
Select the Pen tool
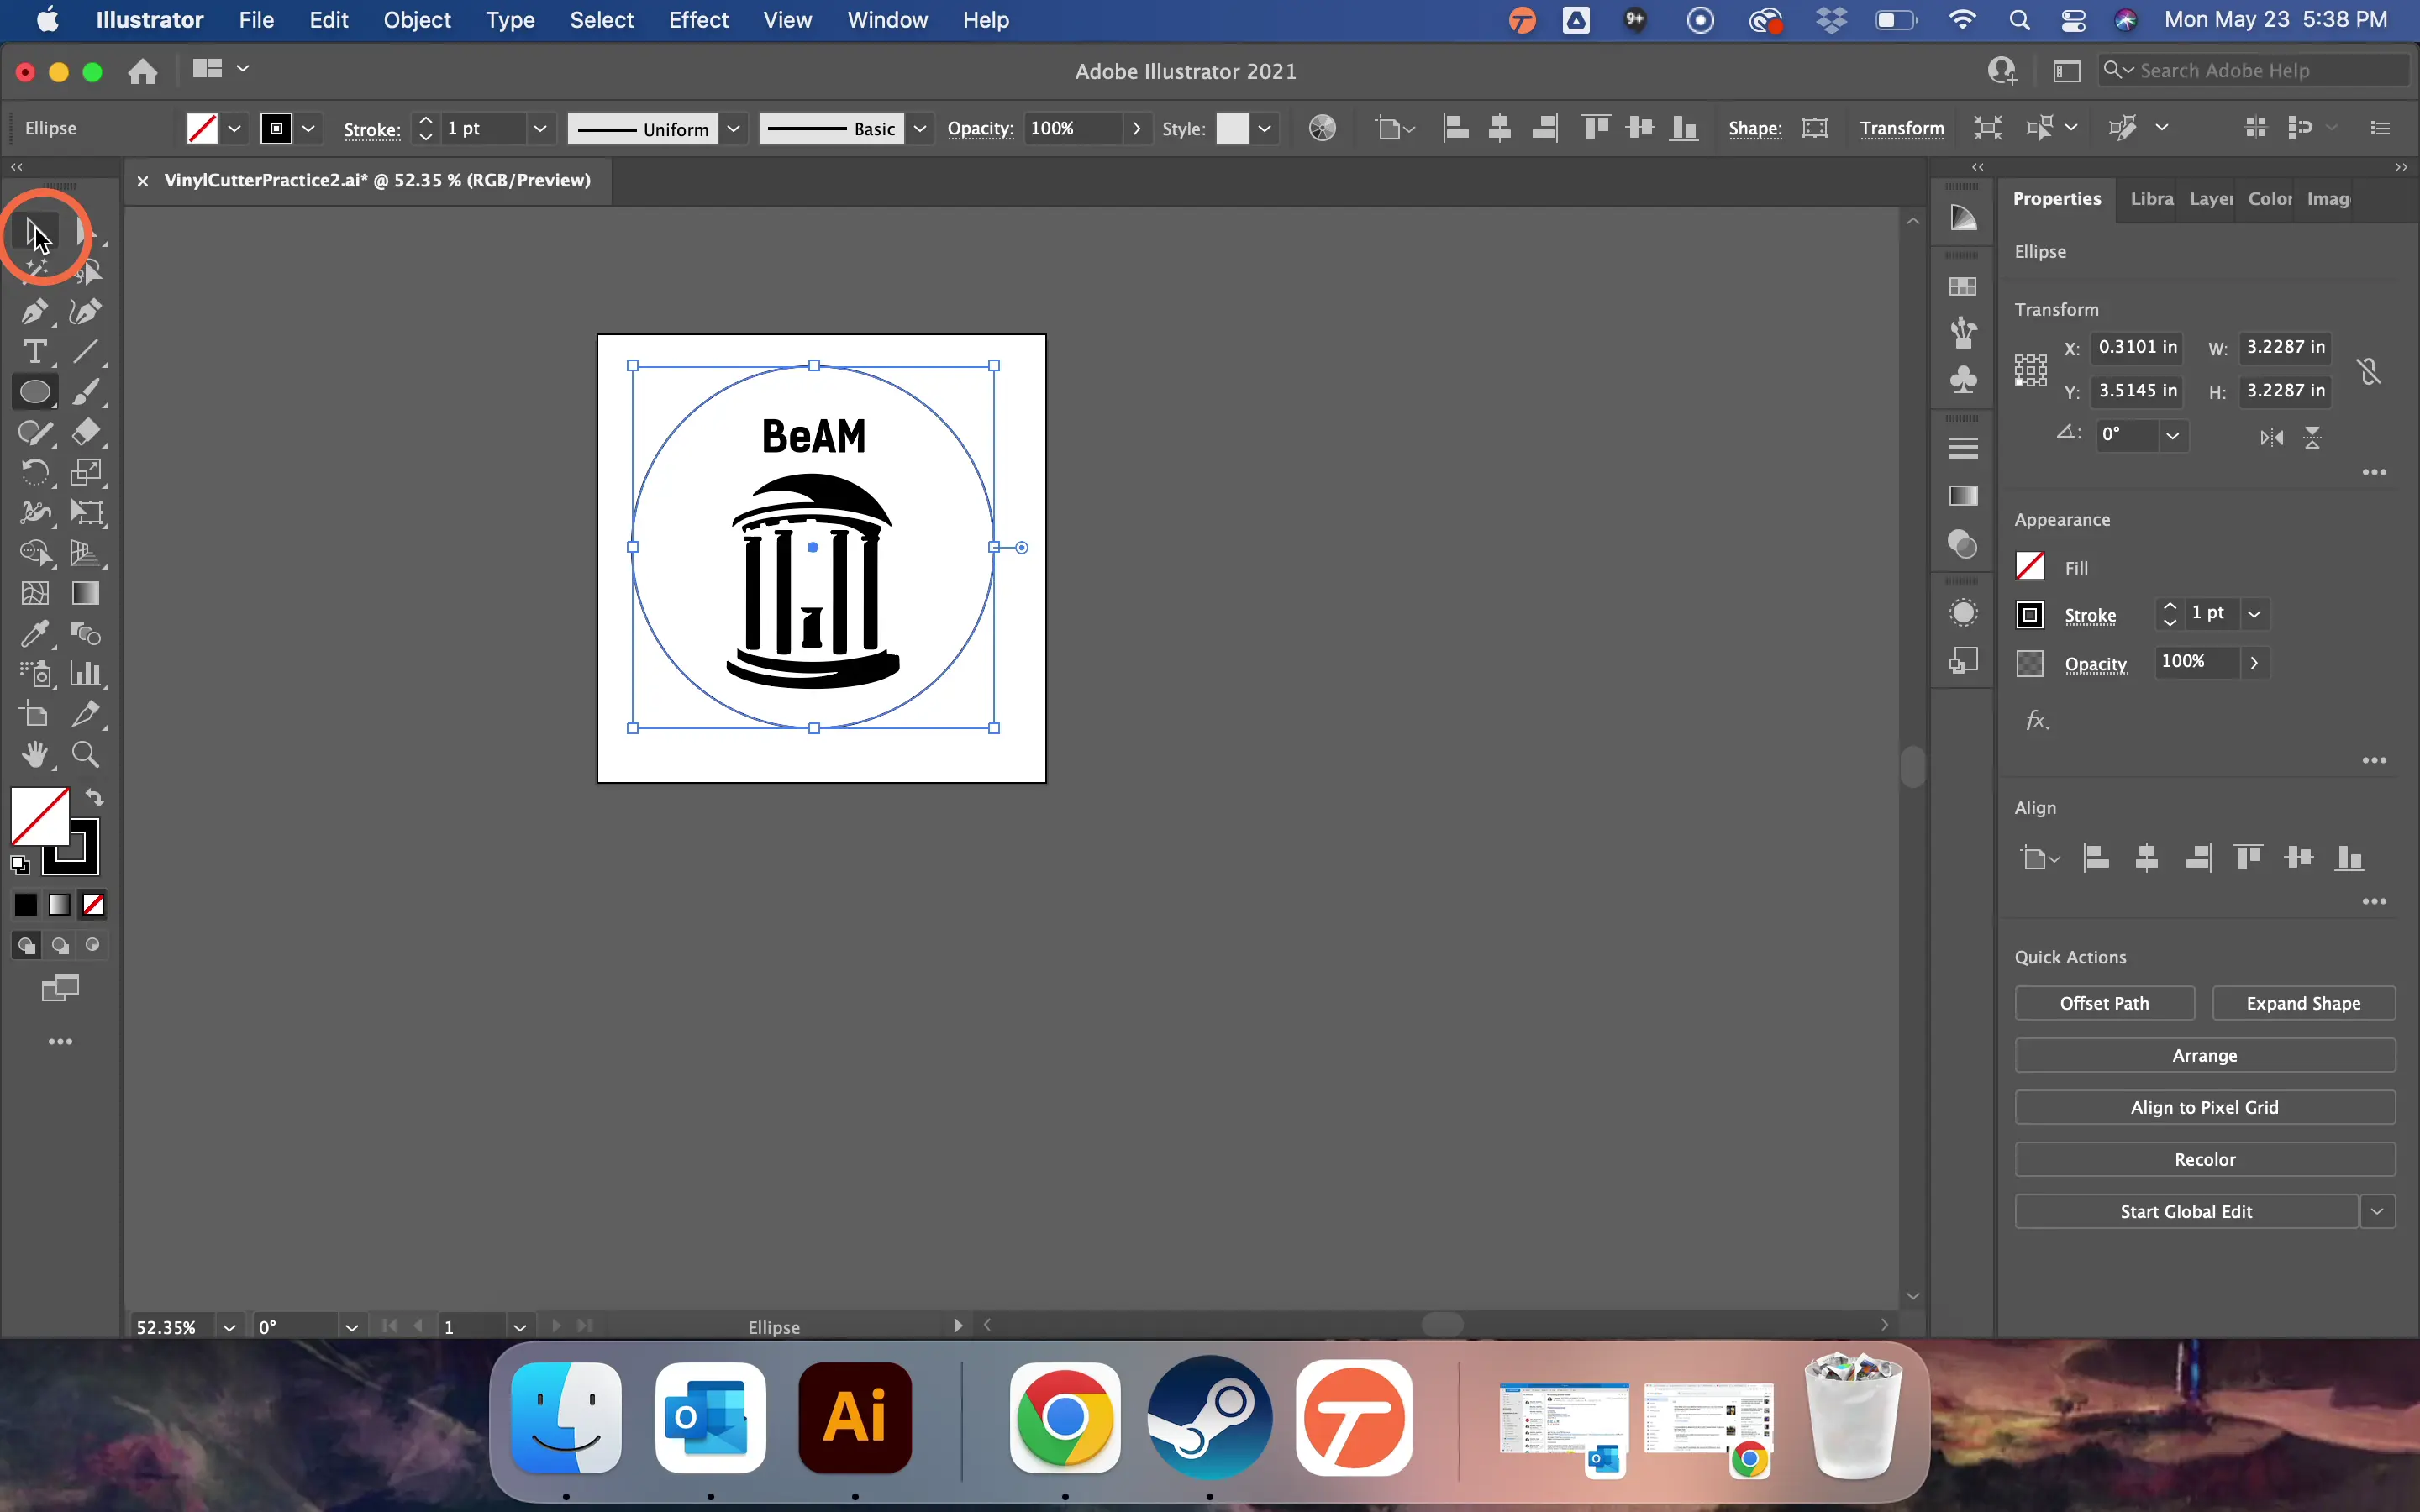tap(35, 312)
